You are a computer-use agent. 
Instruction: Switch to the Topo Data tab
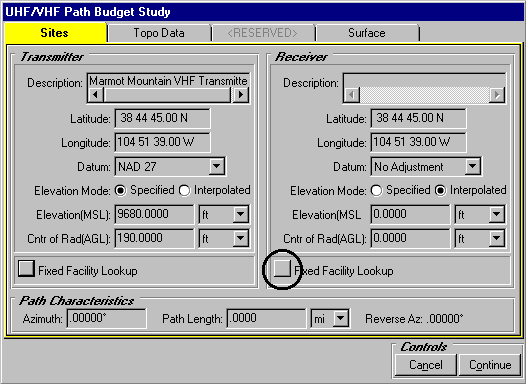coord(159,33)
